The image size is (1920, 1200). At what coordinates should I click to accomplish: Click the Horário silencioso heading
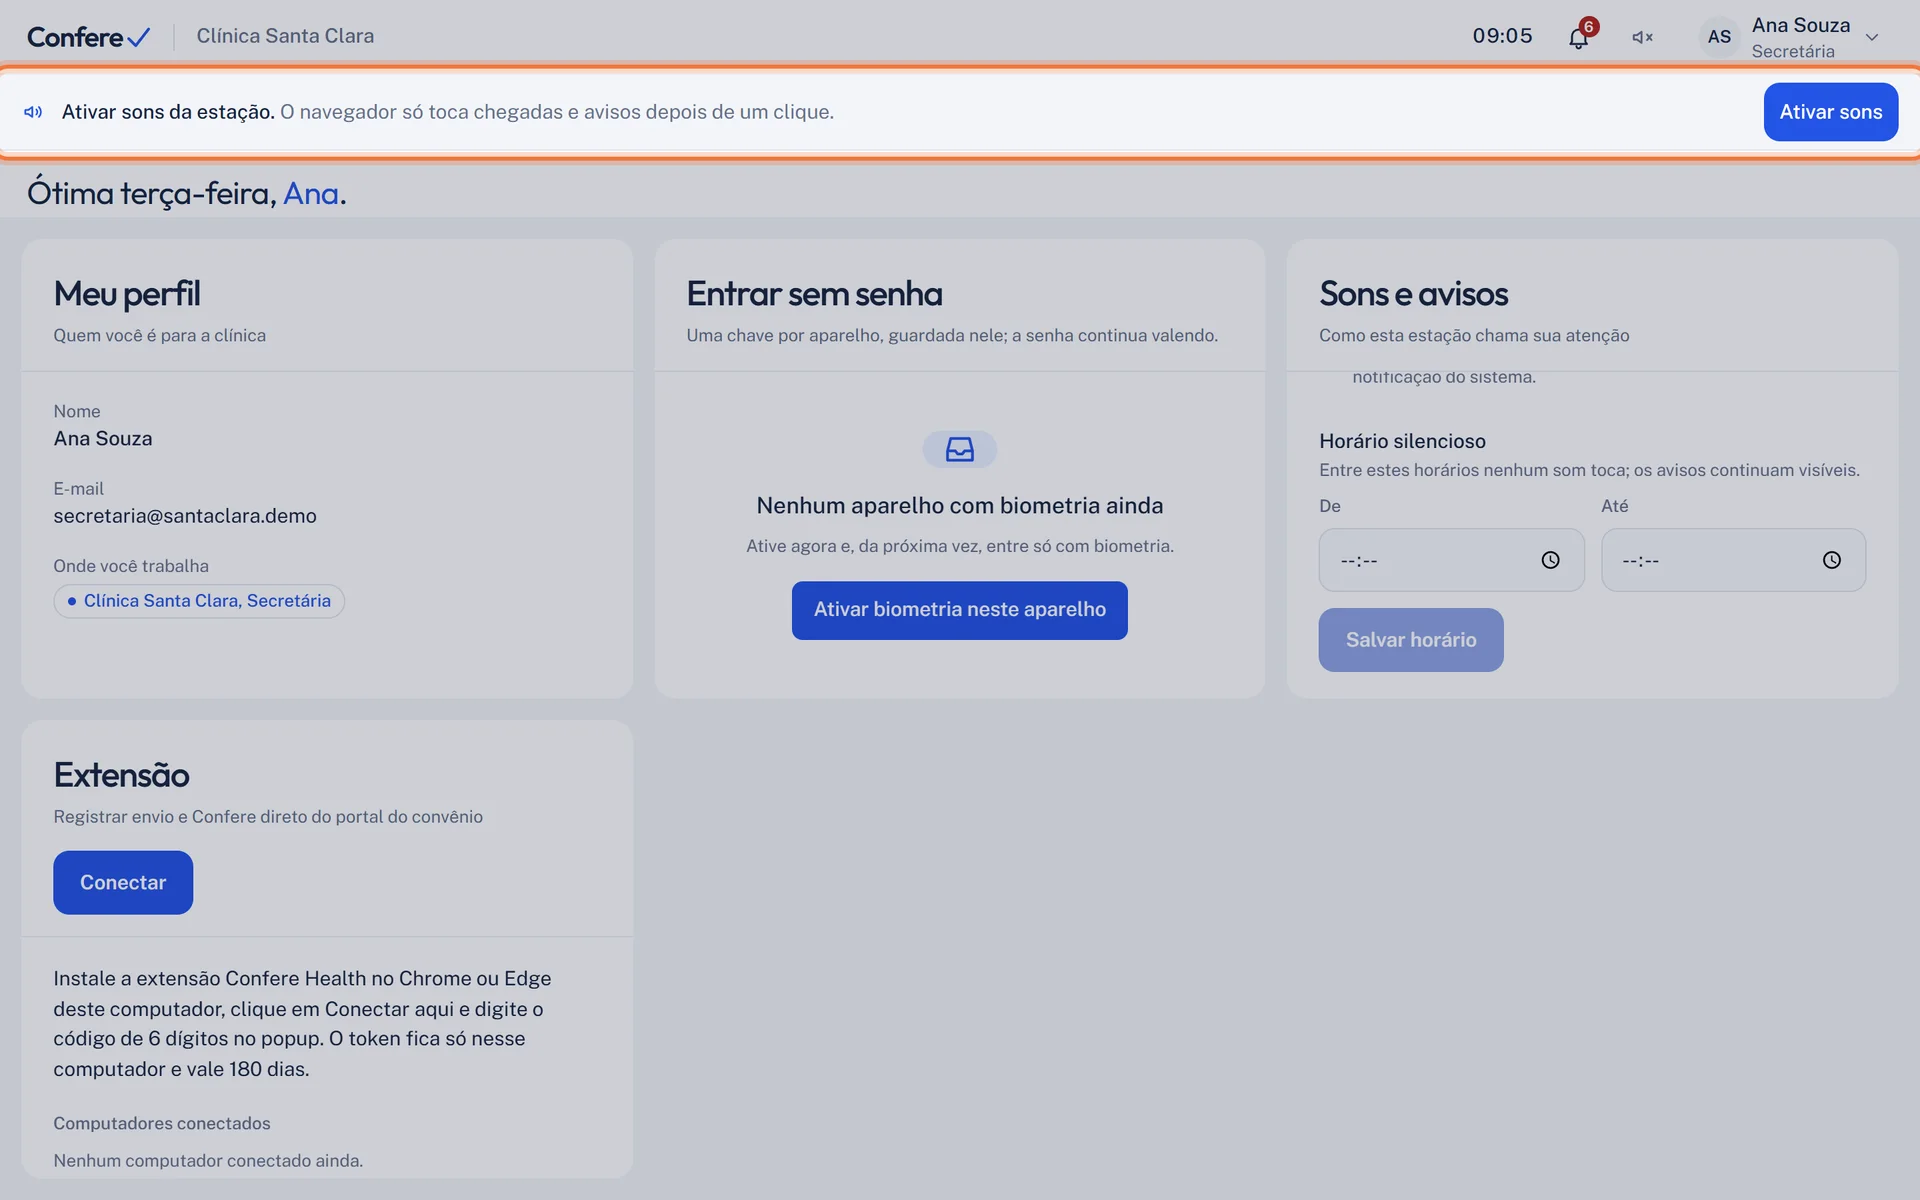(x=1402, y=441)
